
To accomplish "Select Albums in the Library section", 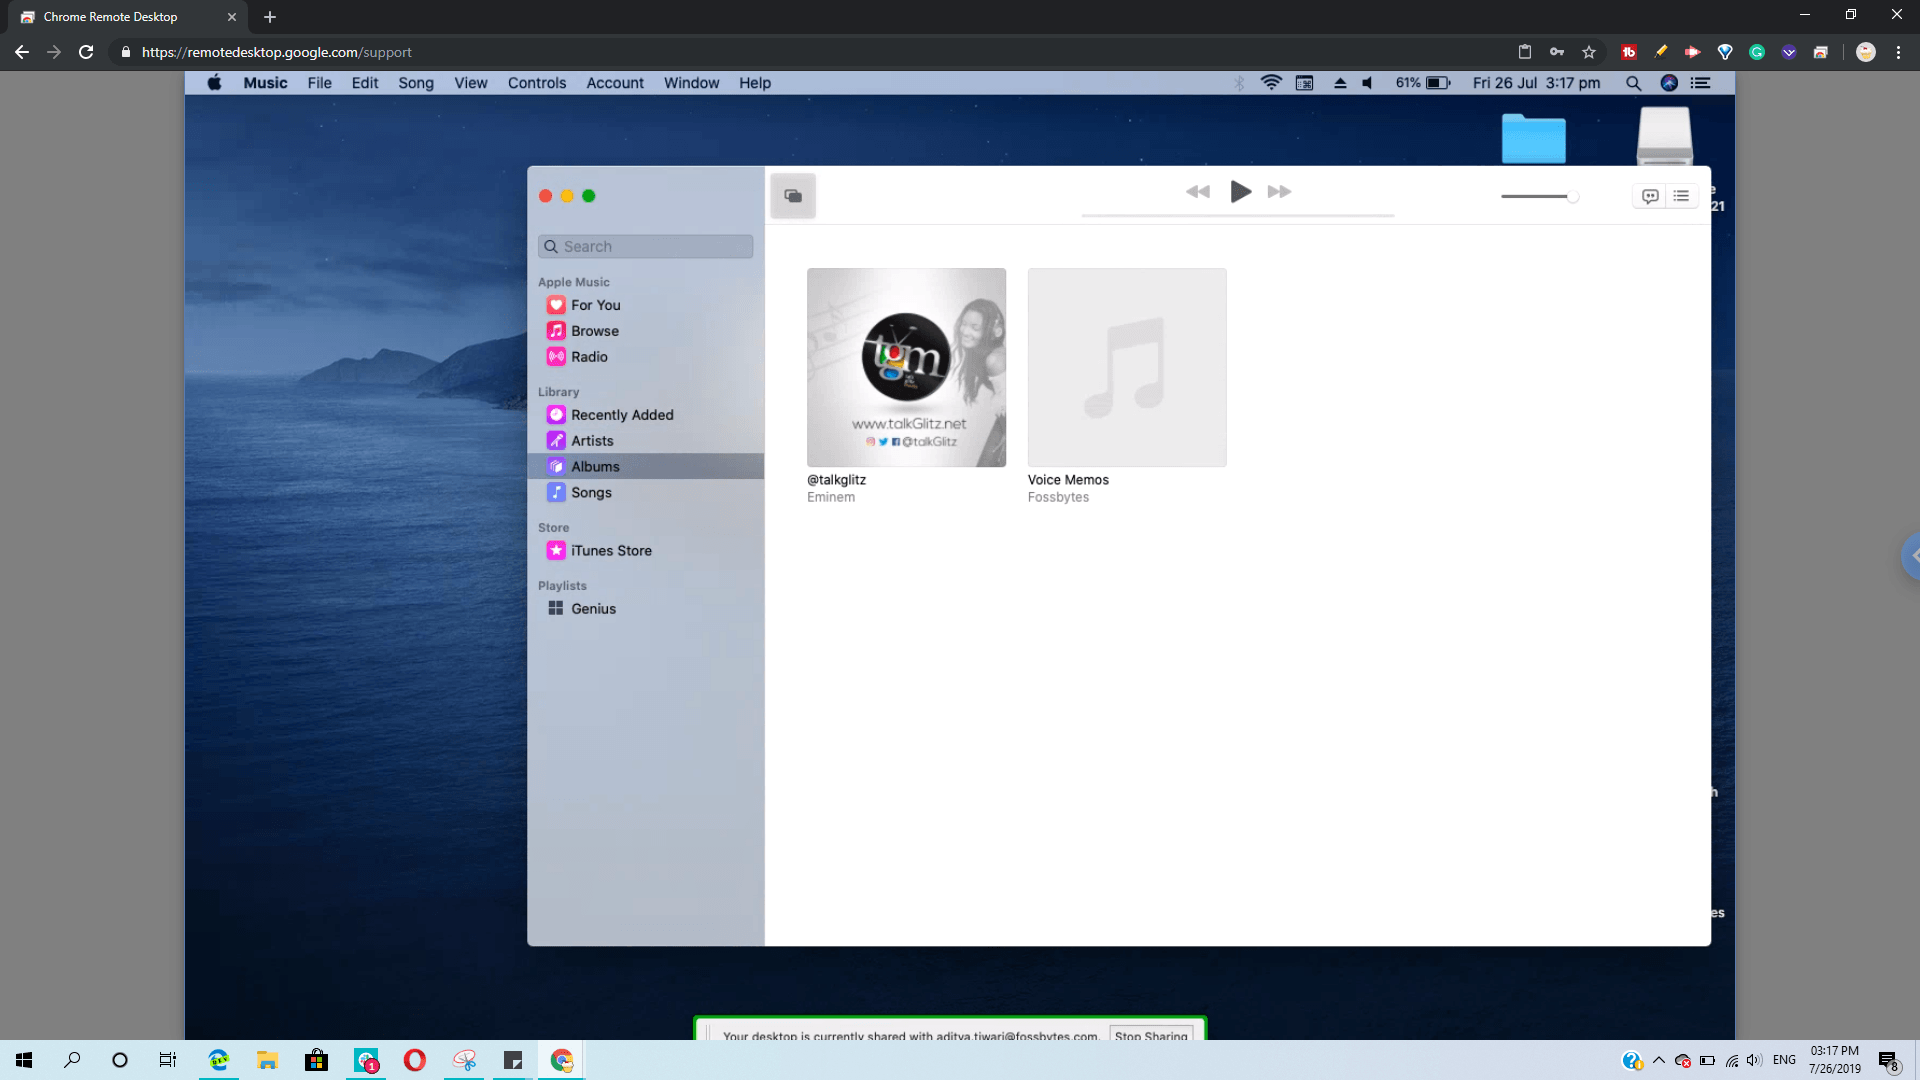I will pyautogui.click(x=595, y=465).
